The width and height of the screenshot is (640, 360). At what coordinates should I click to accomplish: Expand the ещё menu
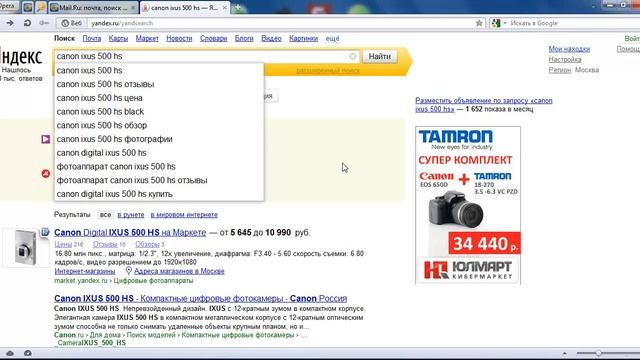[332, 38]
